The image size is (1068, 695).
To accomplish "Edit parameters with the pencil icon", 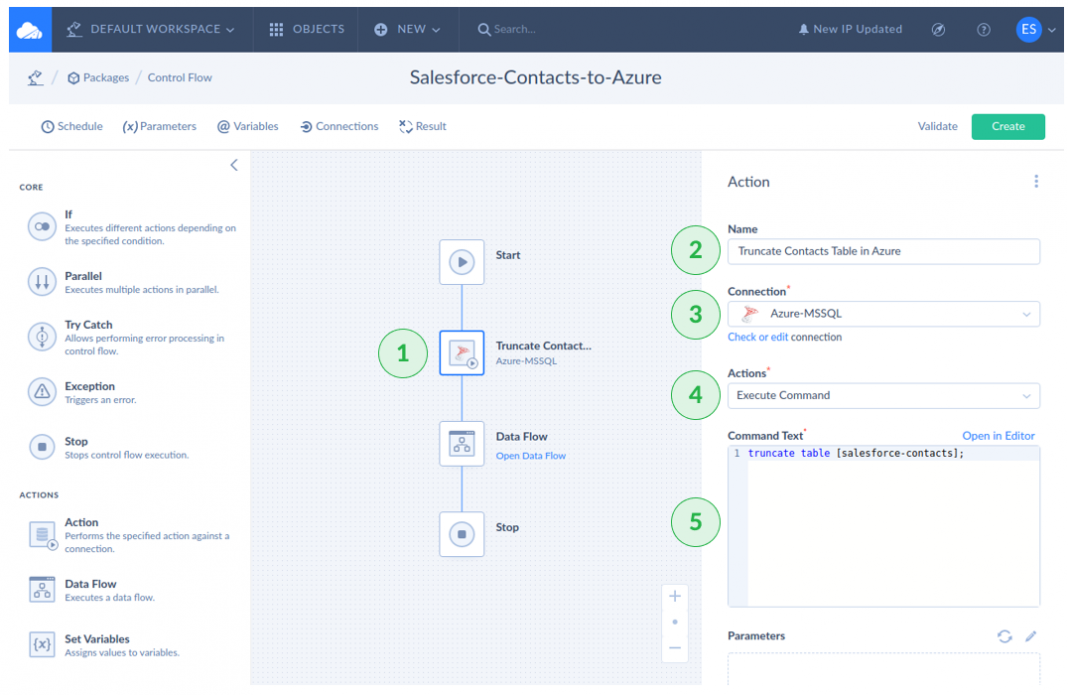I will click(x=1031, y=636).
